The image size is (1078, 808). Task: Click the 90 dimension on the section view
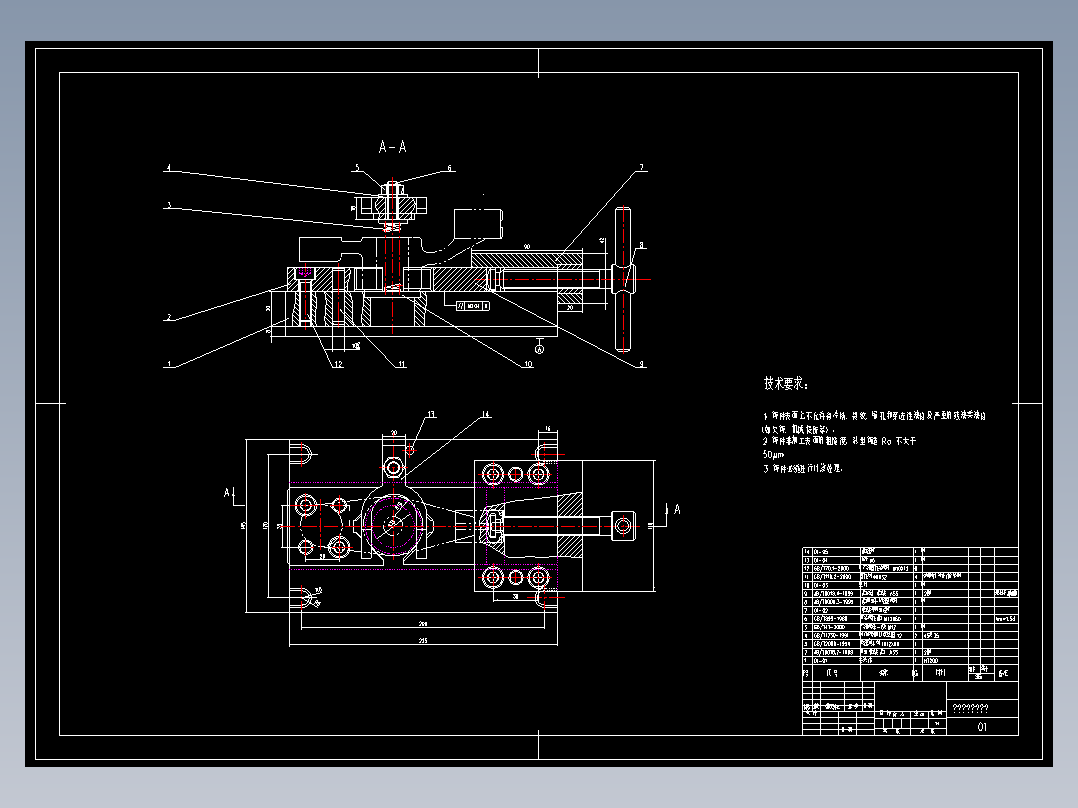click(x=527, y=246)
